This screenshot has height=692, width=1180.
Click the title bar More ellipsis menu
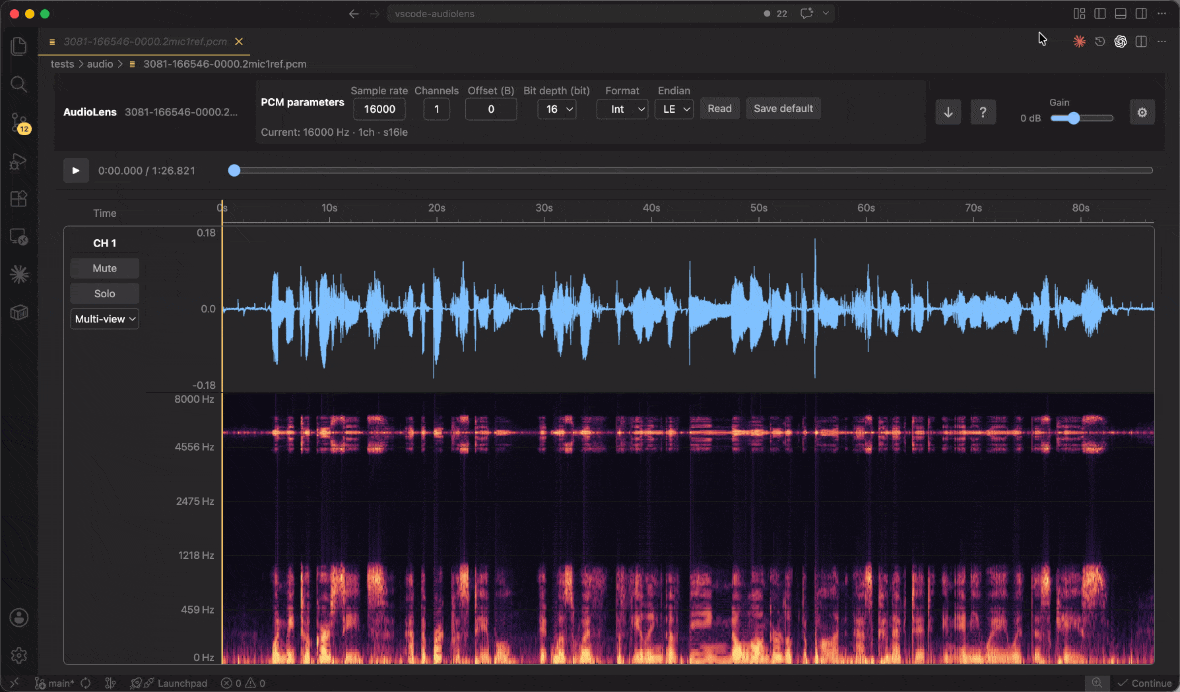pyautogui.click(x=1161, y=14)
